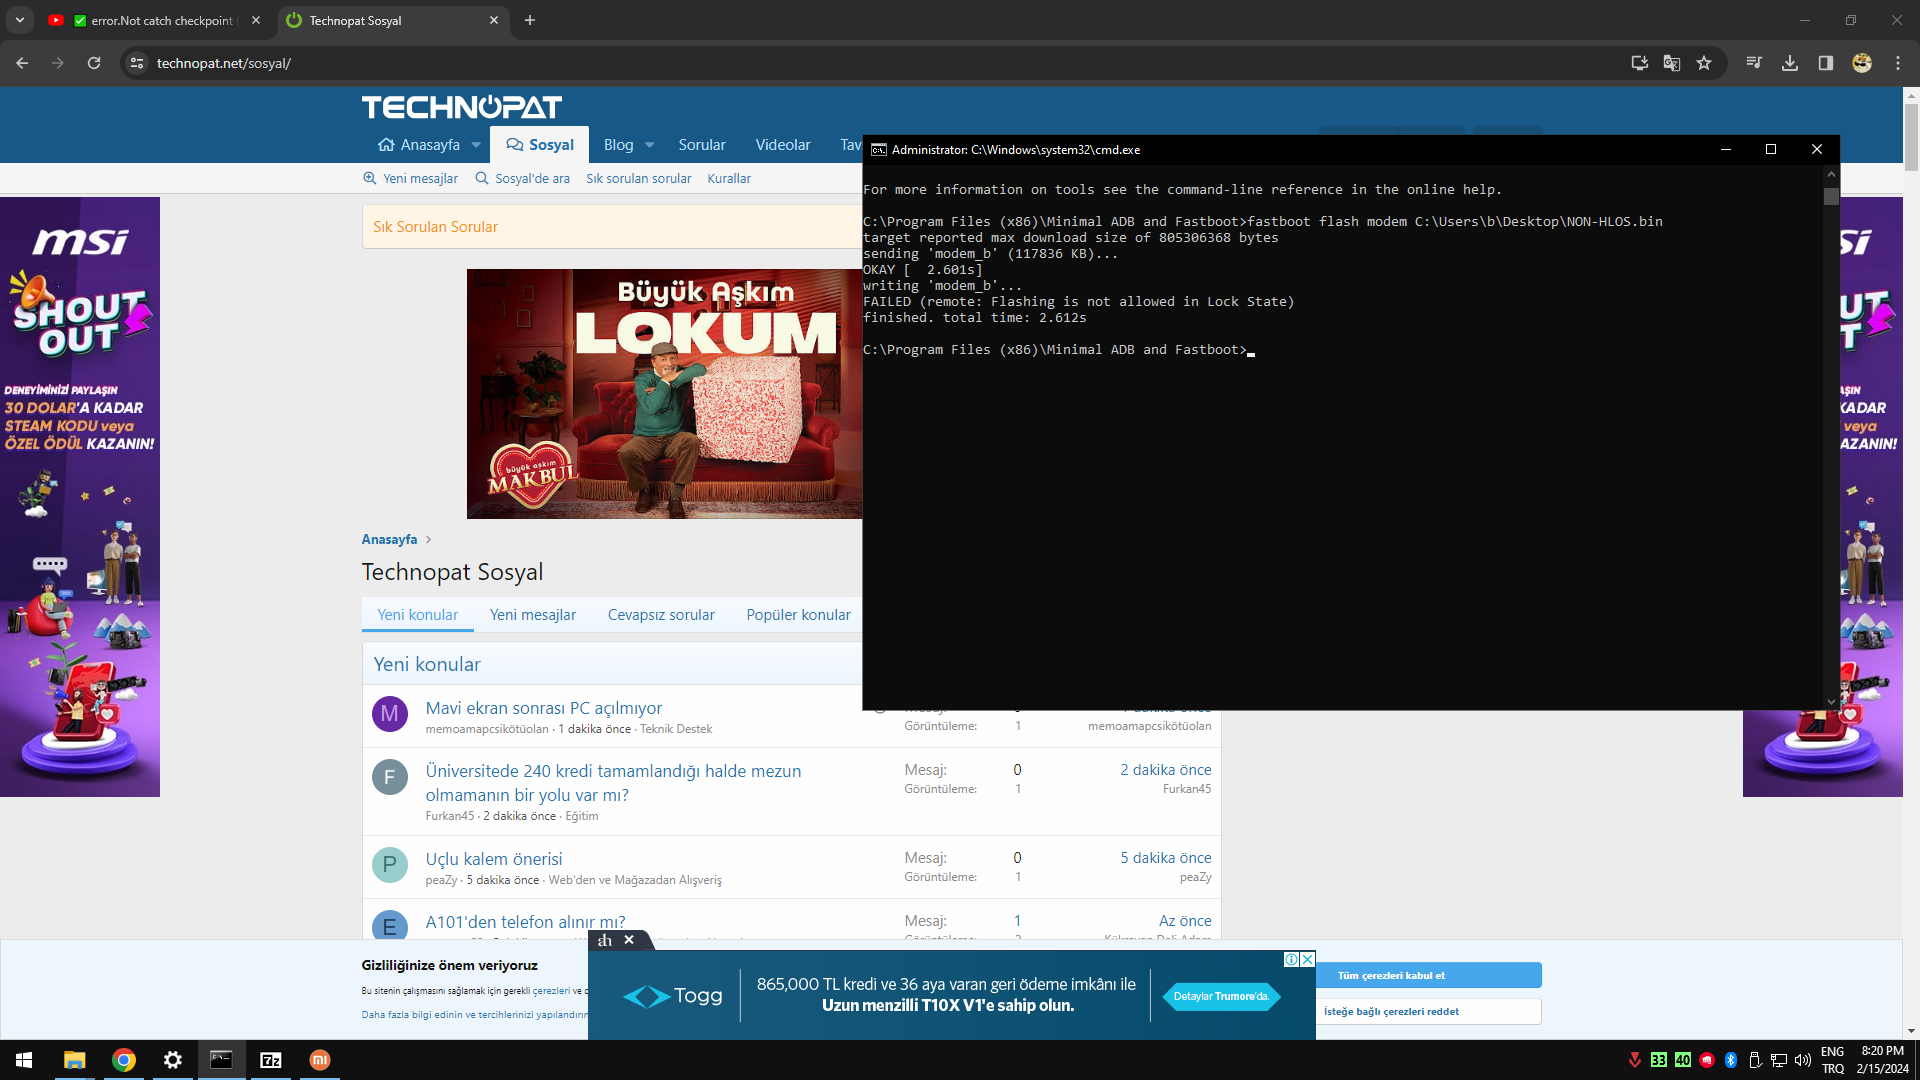Expand the Anasayfa dropdown arrow

pos(476,145)
